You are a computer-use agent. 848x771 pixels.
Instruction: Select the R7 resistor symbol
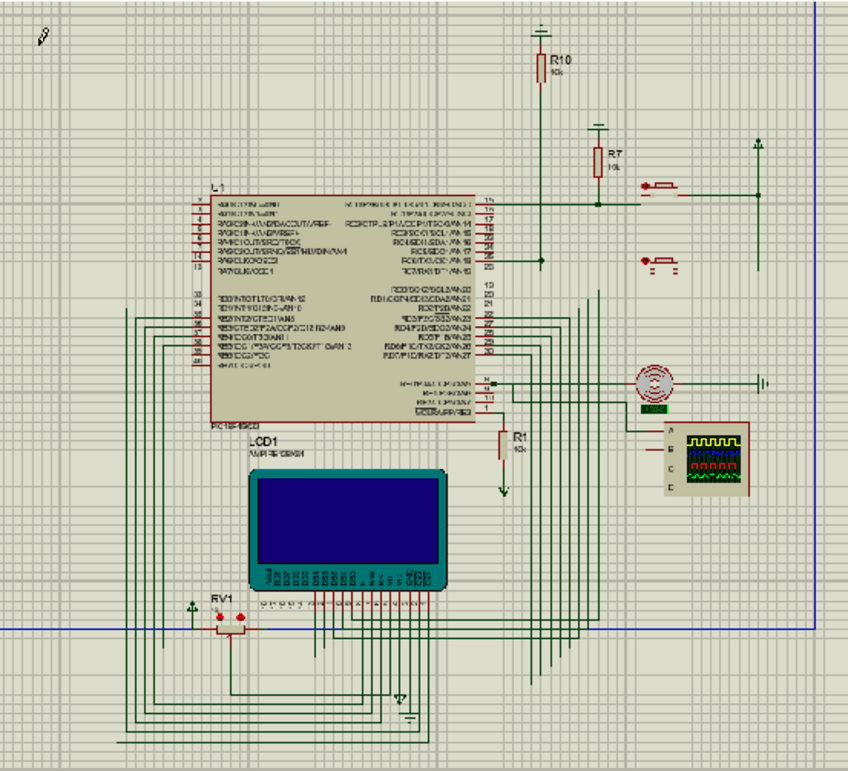pyautogui.click(x=598, y=162)
